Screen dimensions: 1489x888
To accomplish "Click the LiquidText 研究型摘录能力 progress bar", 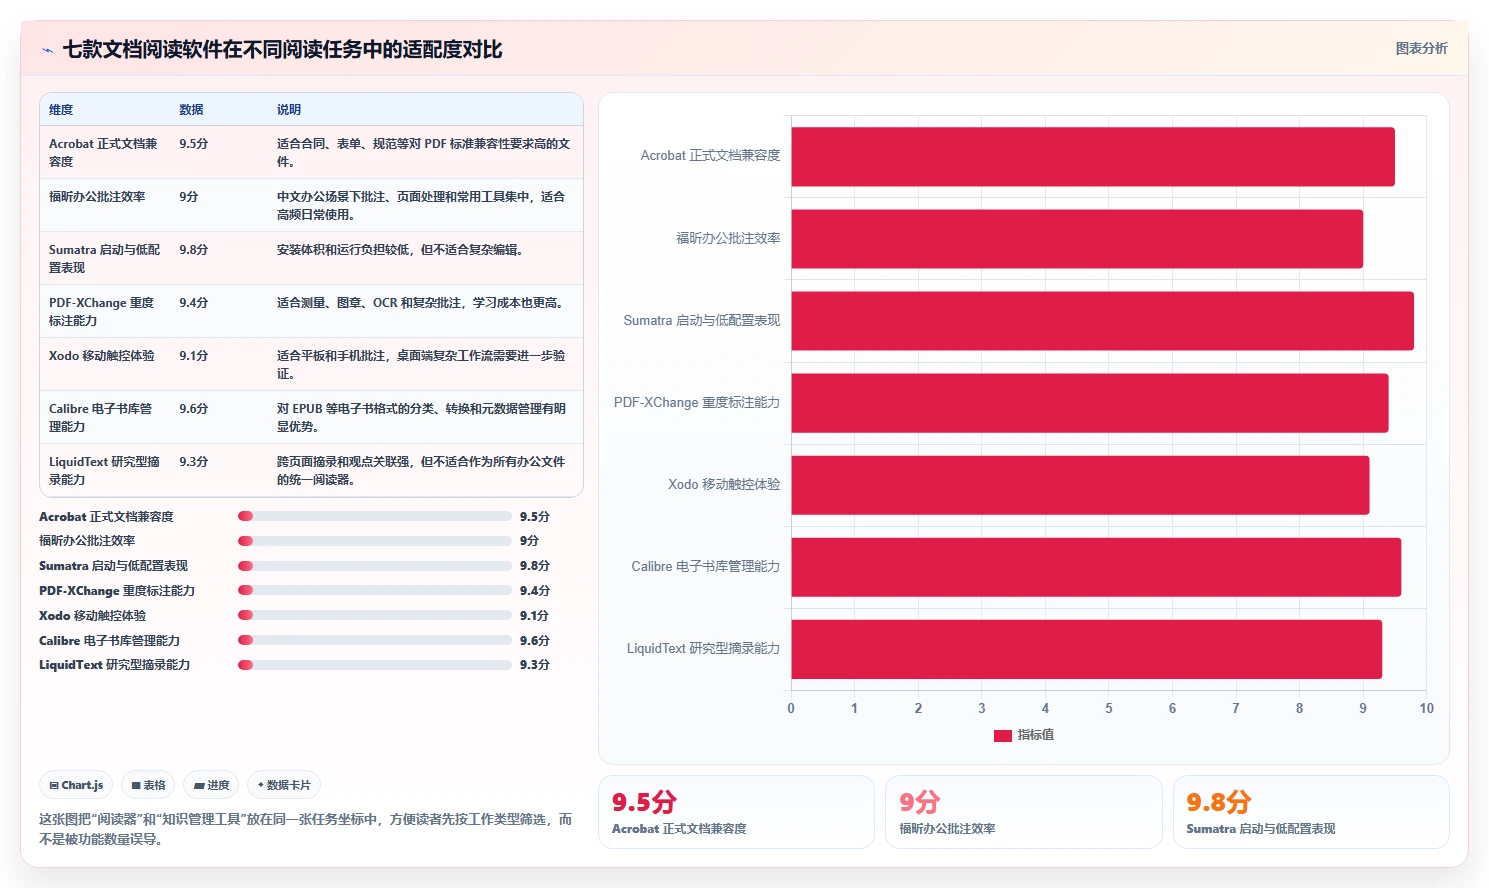I will [x=375, y=664].
